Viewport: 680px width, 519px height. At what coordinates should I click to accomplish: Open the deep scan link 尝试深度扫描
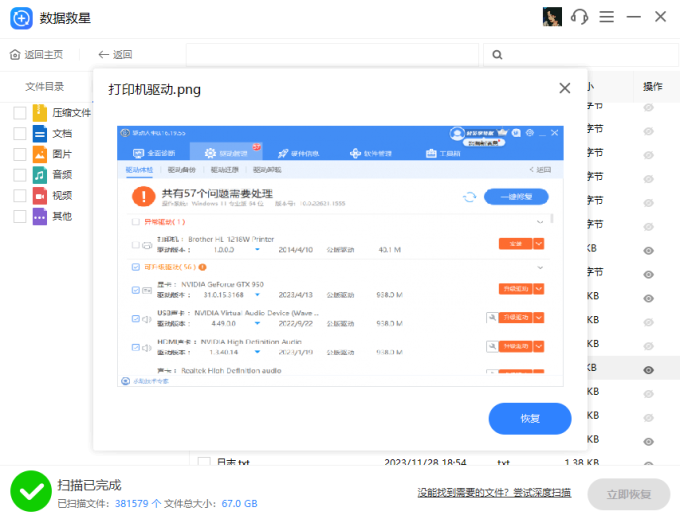[542, 493]
